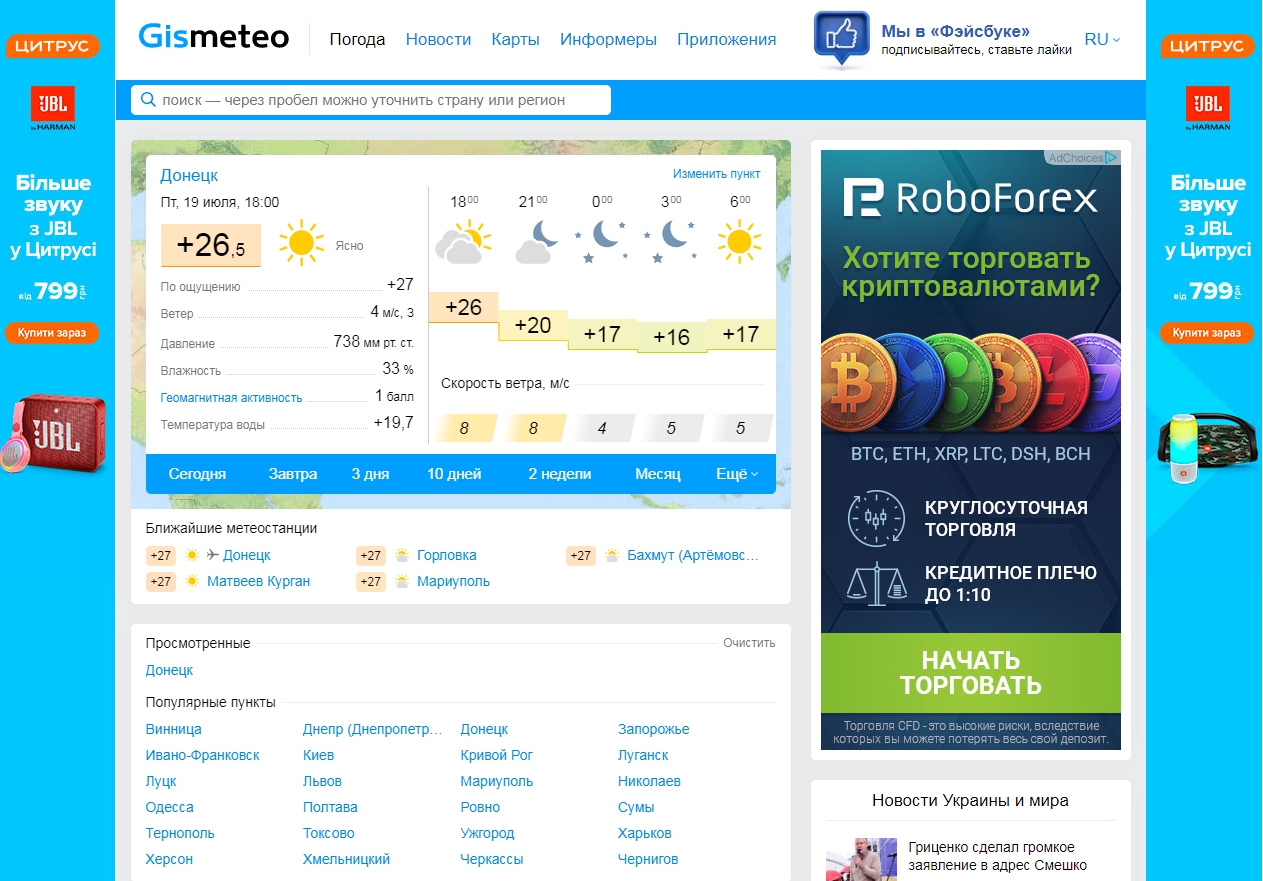This screenshot has width=1263, height=881.
Task: Click the round-the-clock trading clock icon
Action: 875,518
